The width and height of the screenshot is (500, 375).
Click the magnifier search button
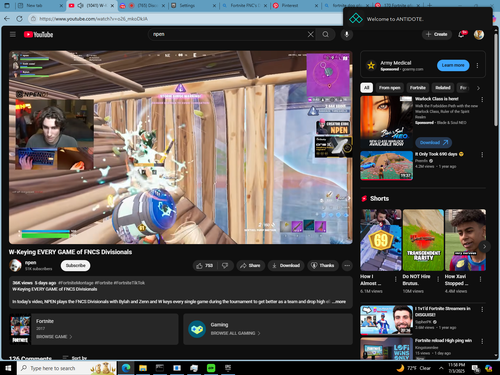click(326, 34)
